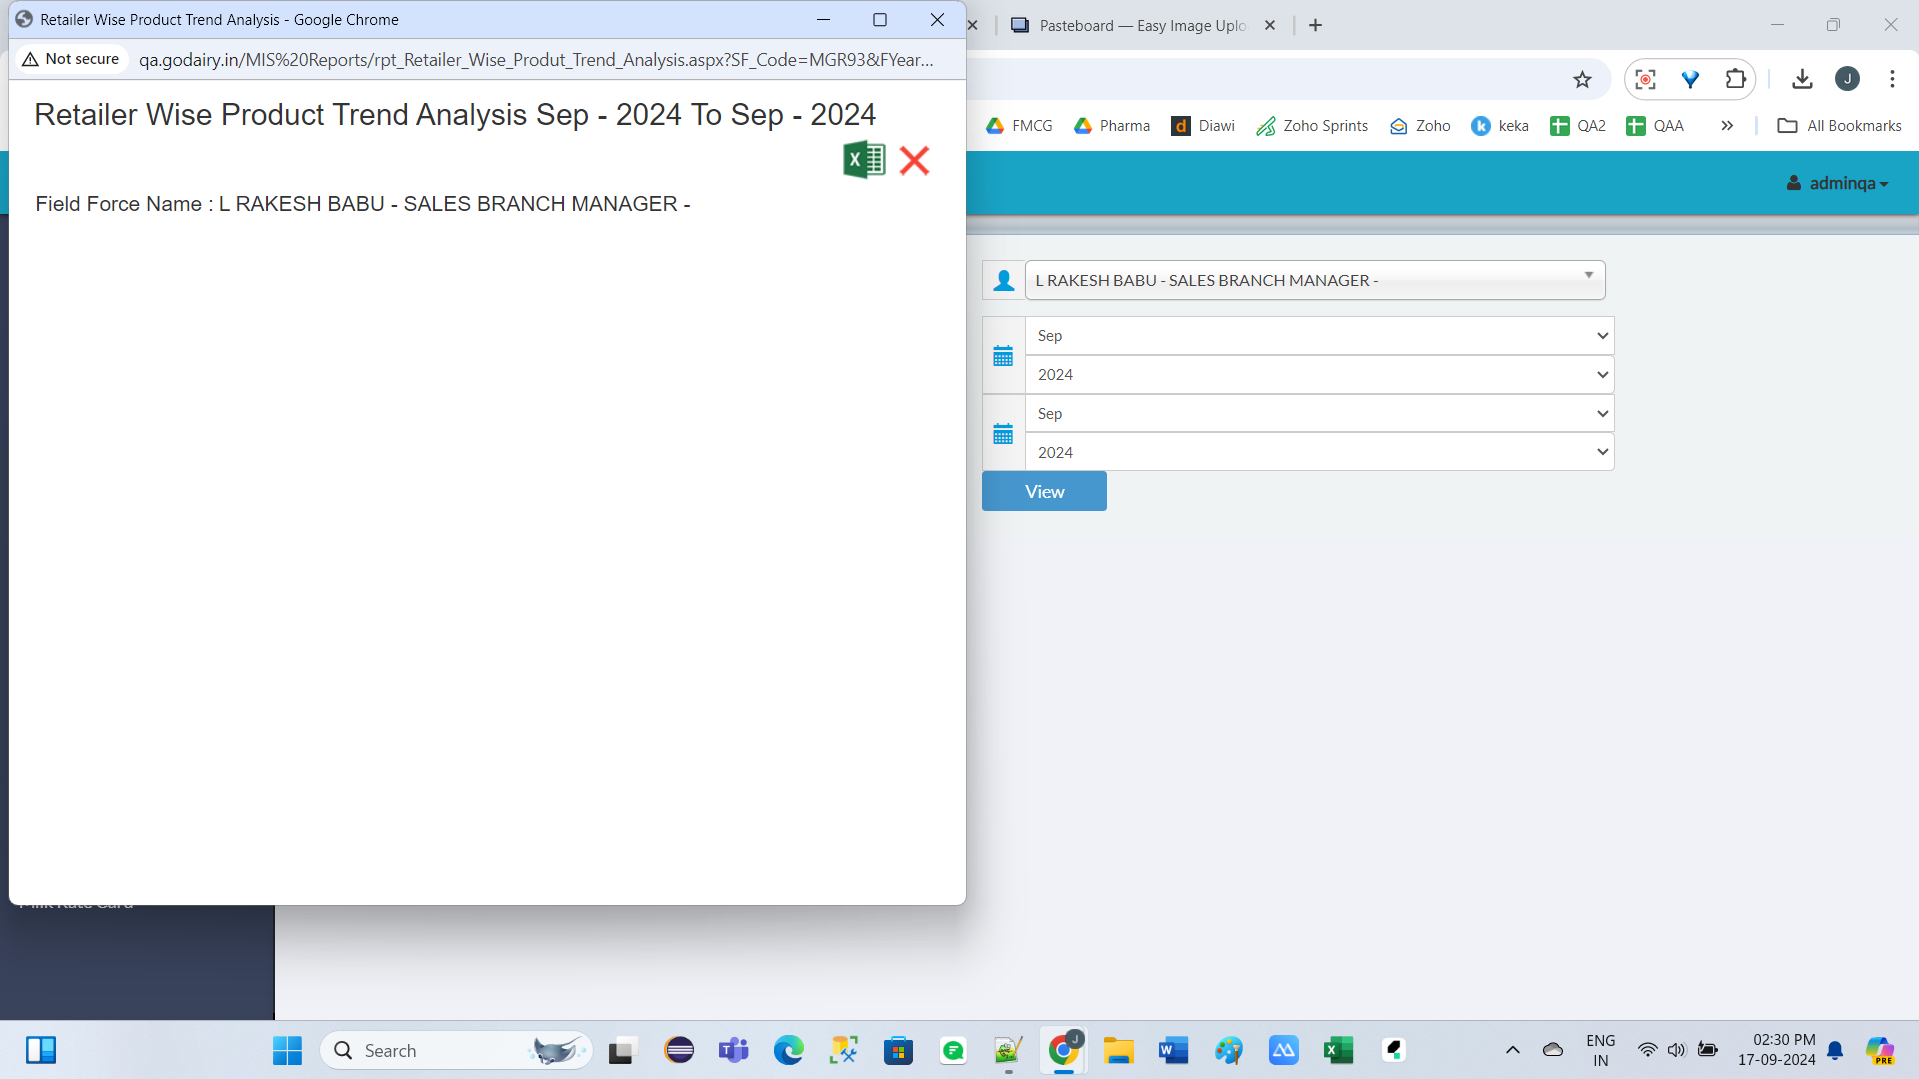Image resolution: width=1919 pixels, height=1079 pixels.
Task: Click the from-date calendar icon
Action: pyautogui.click(x=1003, y=356)
